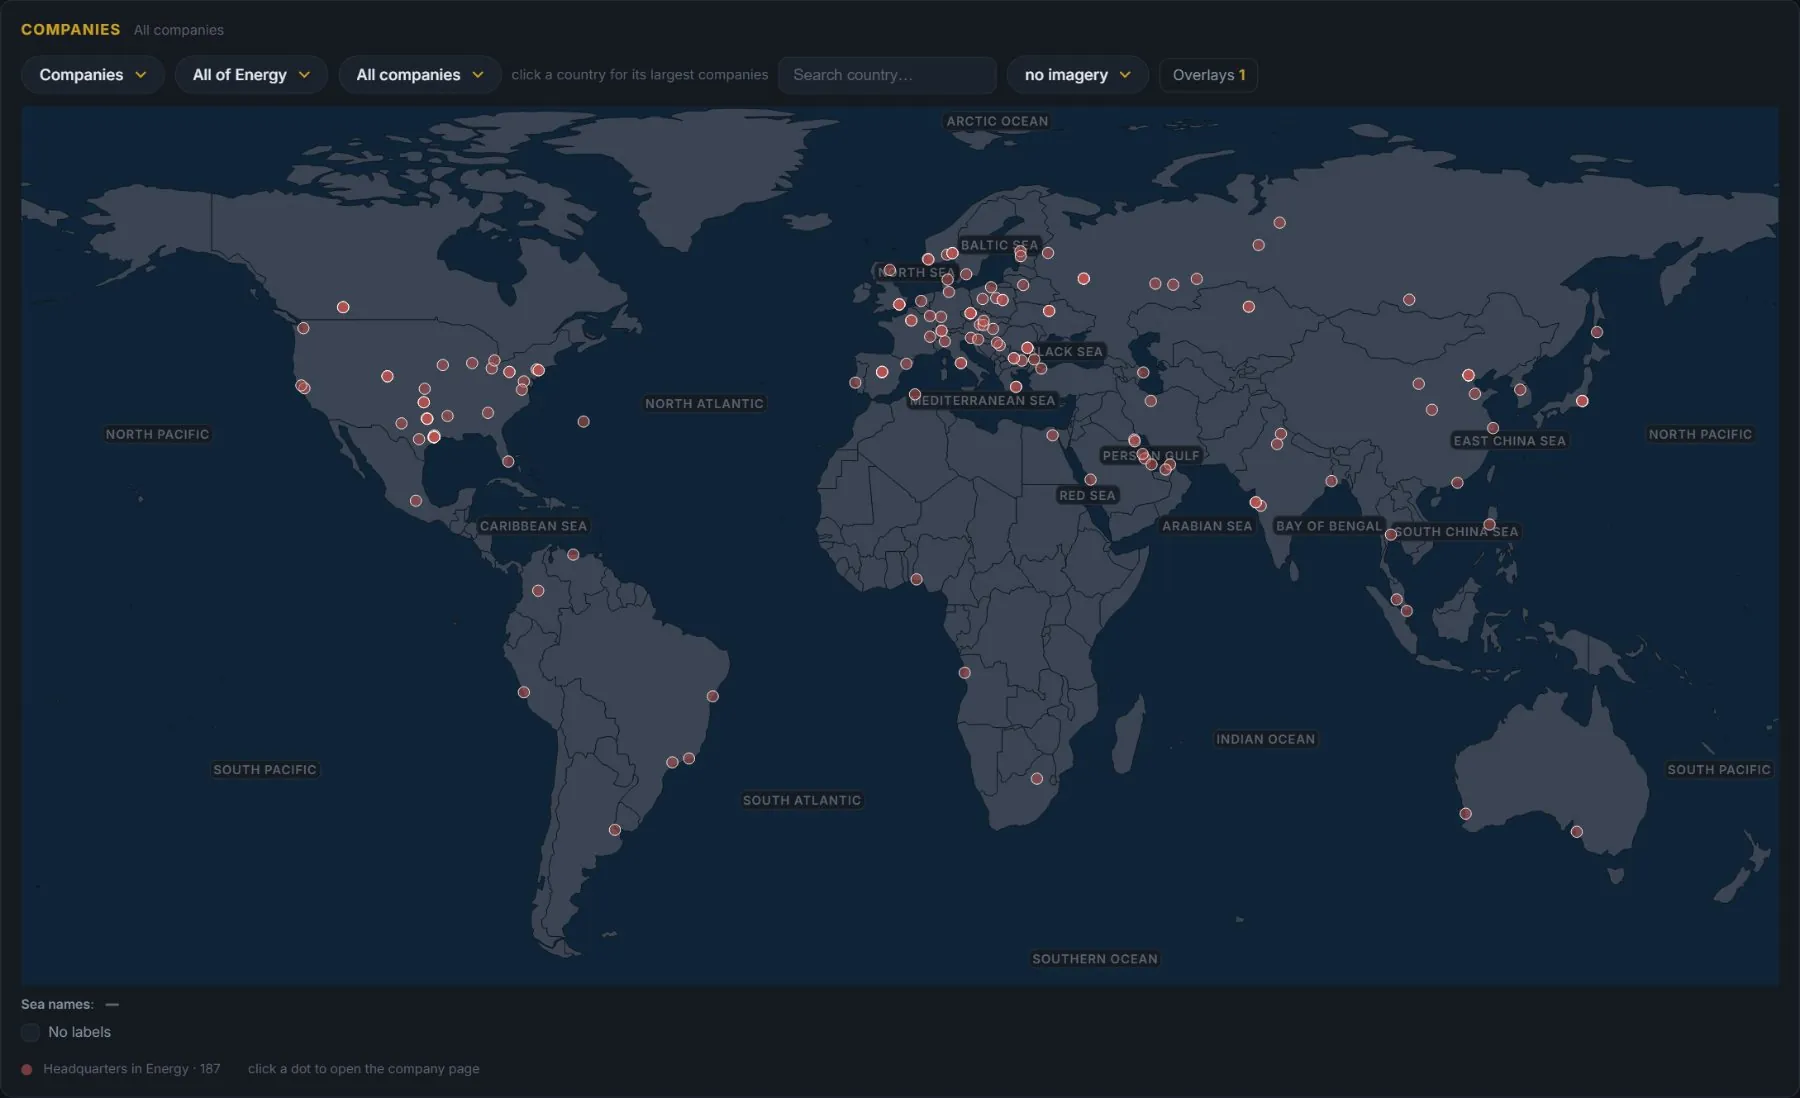Click the company dot in Western Australia

click(x=1465, y=814)
